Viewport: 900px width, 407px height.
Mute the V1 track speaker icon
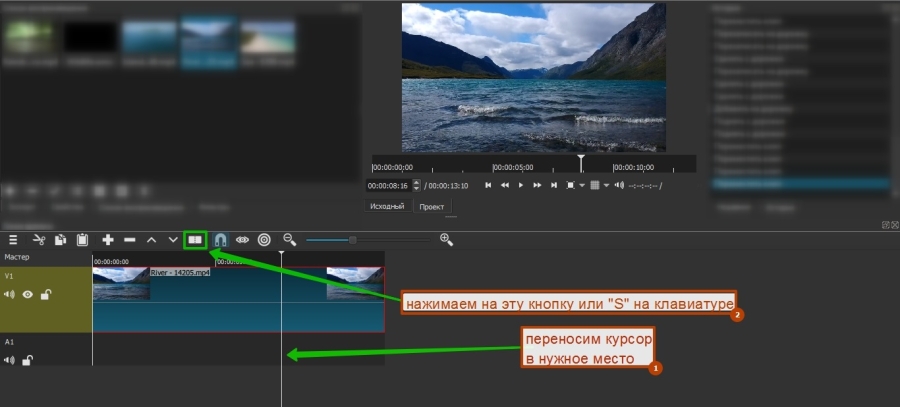click(x=10, y=294)
